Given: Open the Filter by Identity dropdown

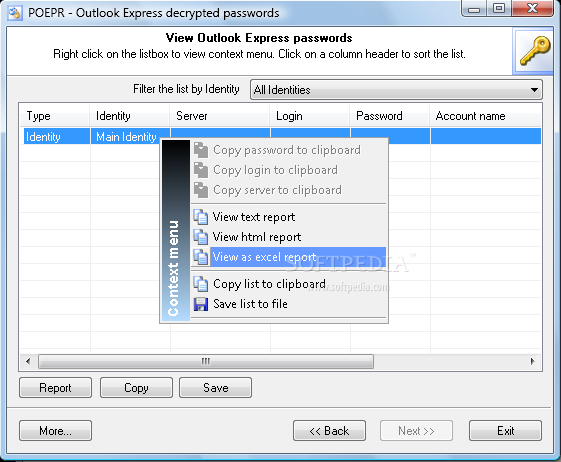Looking at the screenshot, I should [x=396, y=89].
